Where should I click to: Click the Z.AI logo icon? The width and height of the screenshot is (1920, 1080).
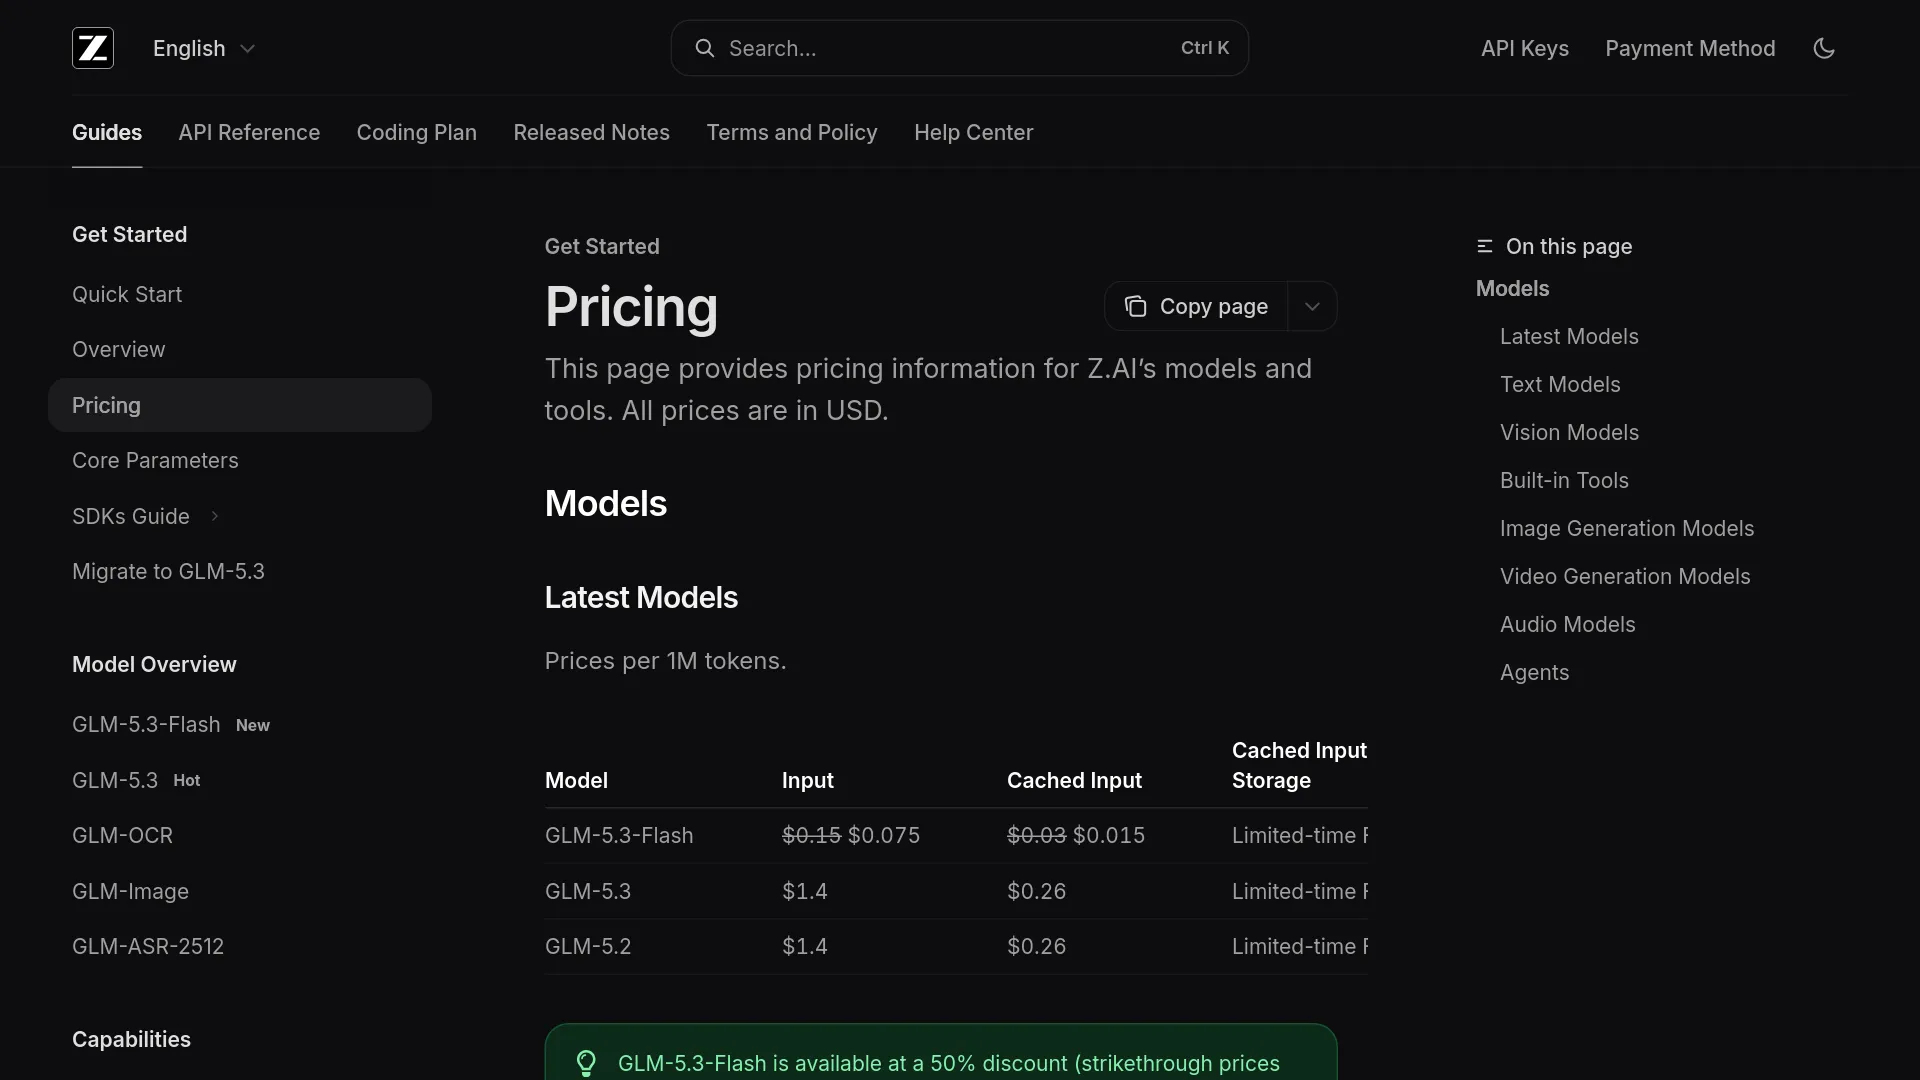click(x=93, y=48)
